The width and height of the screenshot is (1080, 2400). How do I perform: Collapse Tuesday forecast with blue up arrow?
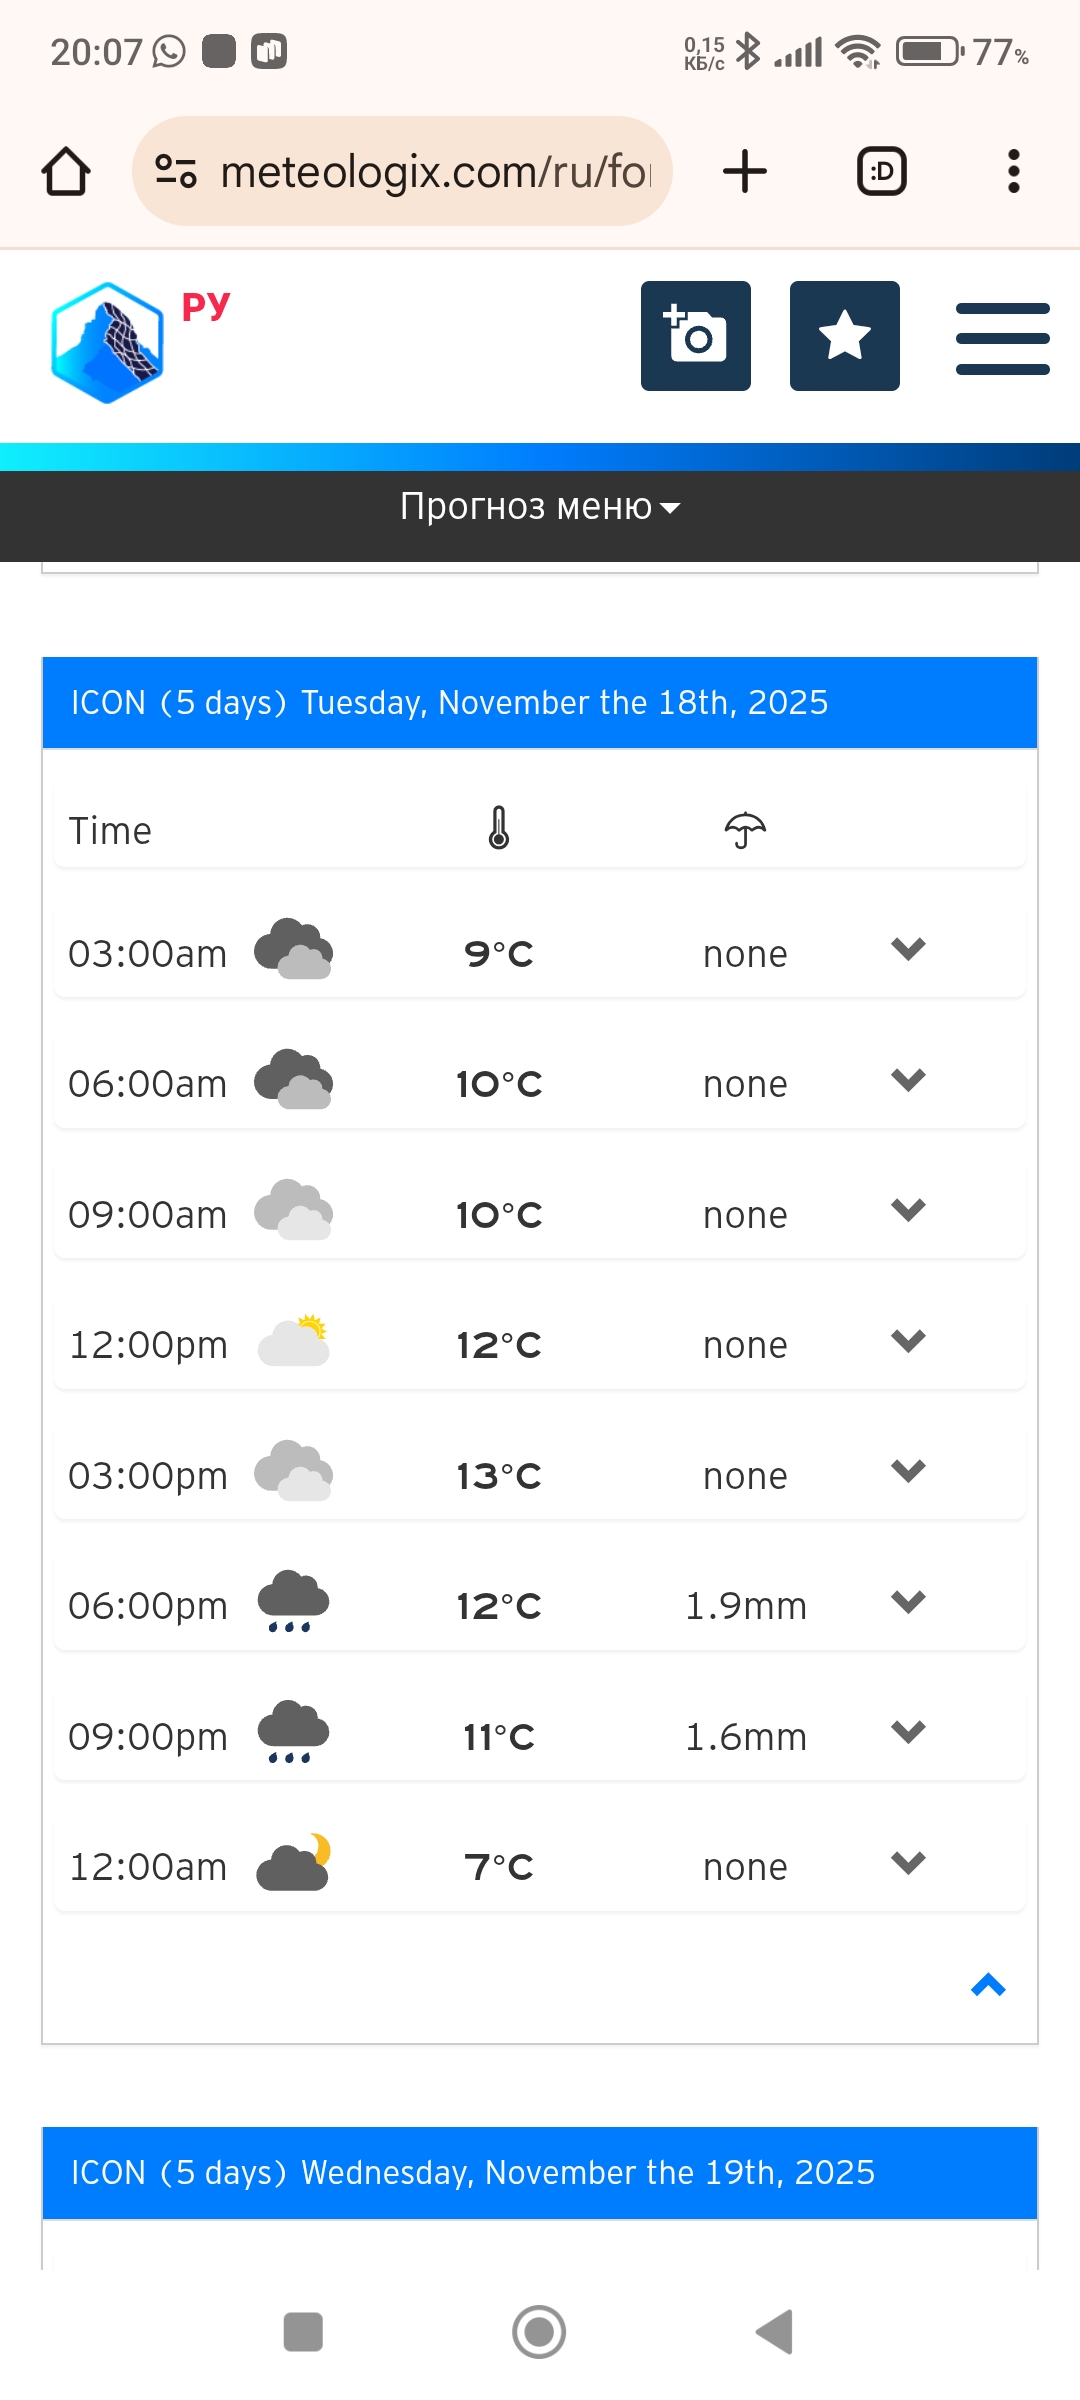tap(988, 1985)
